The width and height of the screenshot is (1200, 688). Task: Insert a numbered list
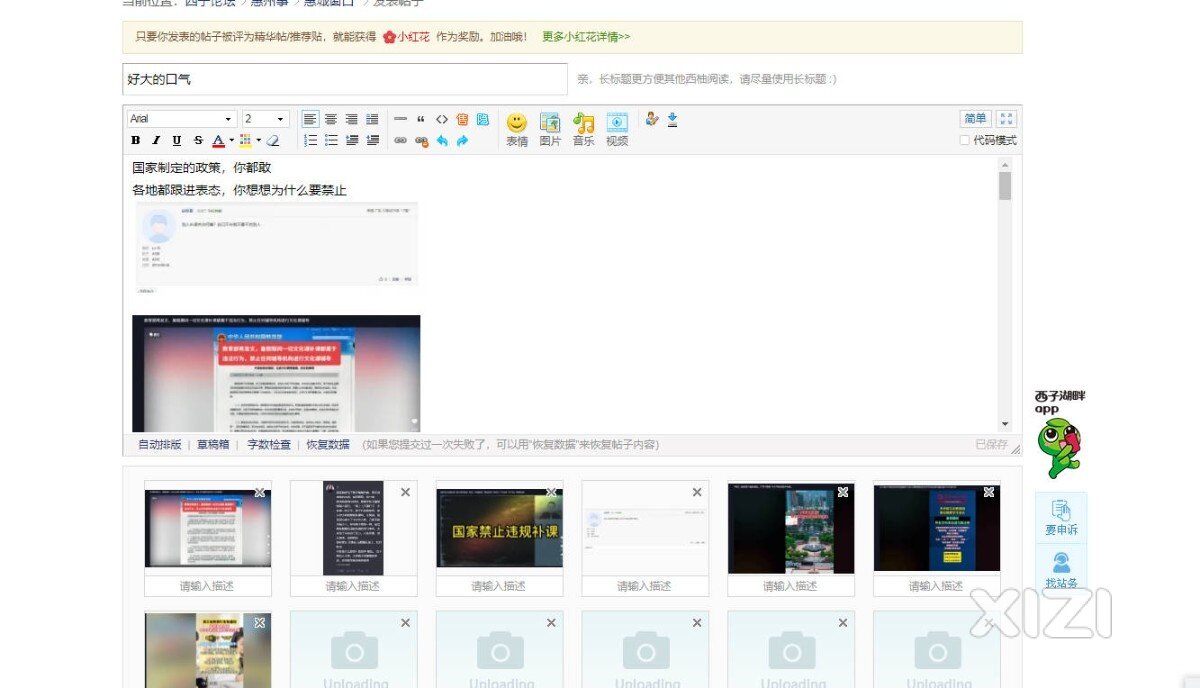point(310,141)
